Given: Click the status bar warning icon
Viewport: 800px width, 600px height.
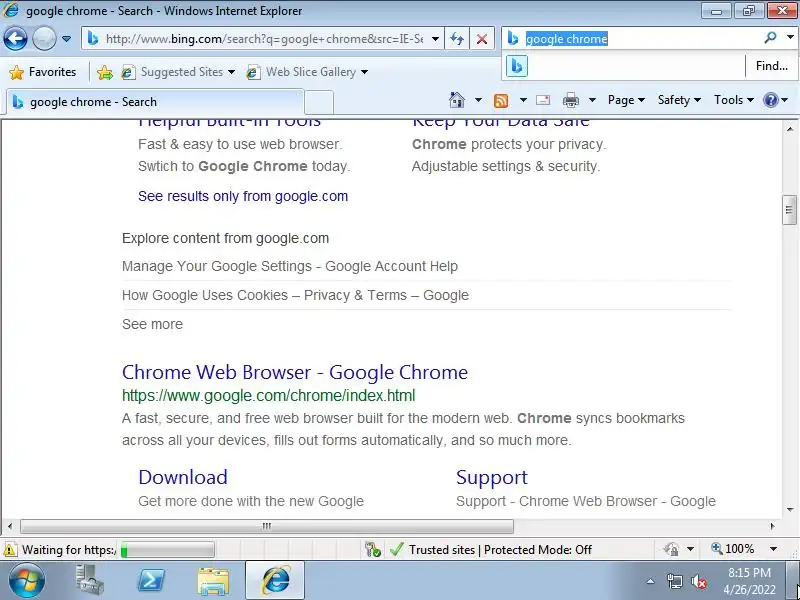Looking at the screenshot, I should tap(10, 550).
